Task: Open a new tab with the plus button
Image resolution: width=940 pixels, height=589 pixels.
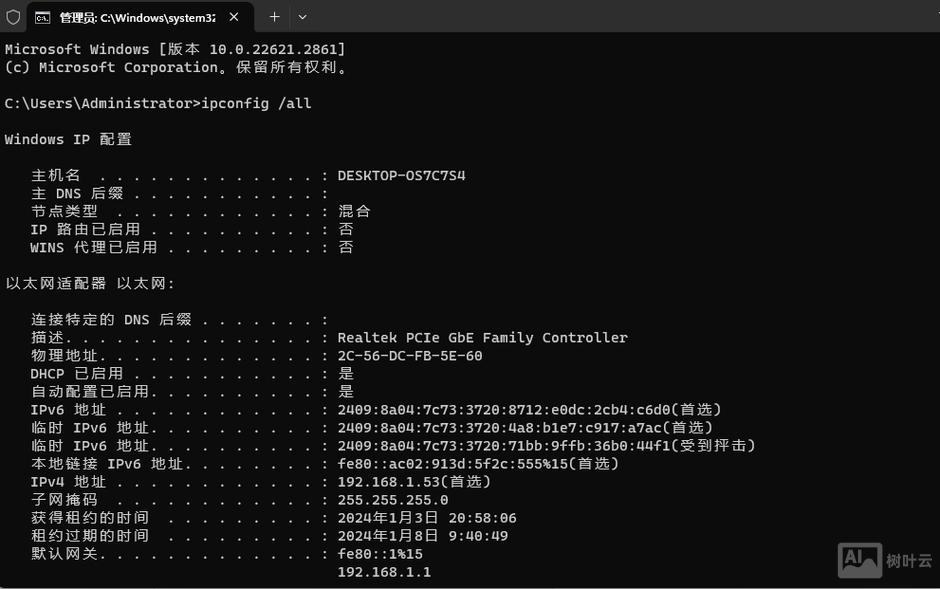Action: click(274, 17)
